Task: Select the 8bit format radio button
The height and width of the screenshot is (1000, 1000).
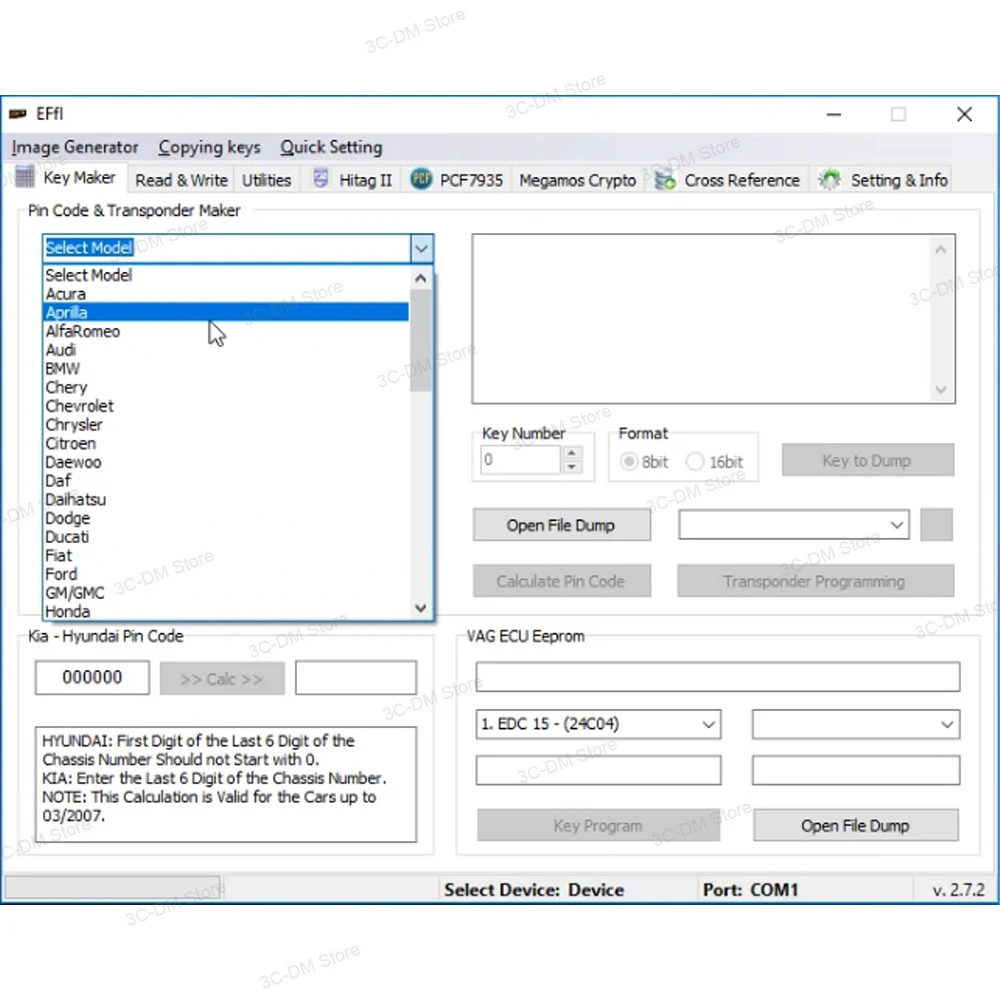Action: pyautogui.click(x=629, y=461)
